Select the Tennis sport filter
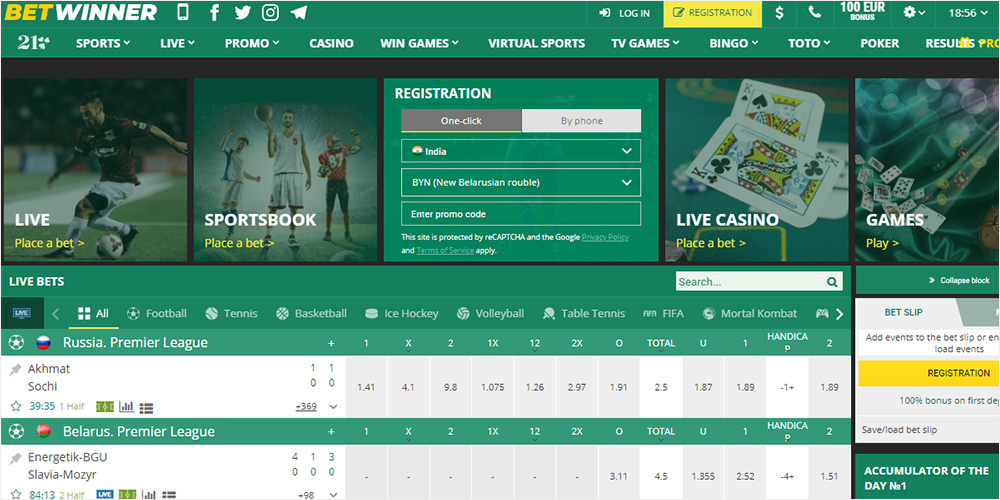Image resolution: width=1000 pixels, height=500 pixels. pyautogui.click(x=232, y=313)
